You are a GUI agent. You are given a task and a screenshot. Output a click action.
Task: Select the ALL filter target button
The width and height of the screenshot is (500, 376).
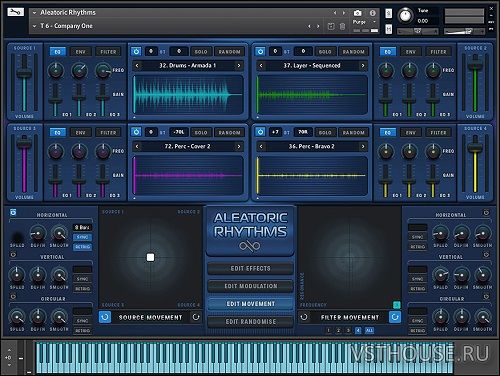pos(369,330)
